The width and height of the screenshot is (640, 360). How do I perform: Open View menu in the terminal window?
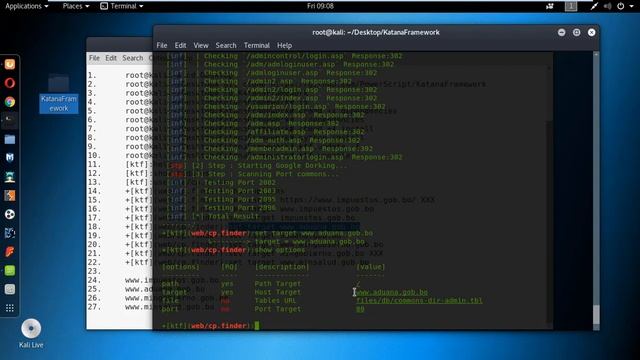201,45
